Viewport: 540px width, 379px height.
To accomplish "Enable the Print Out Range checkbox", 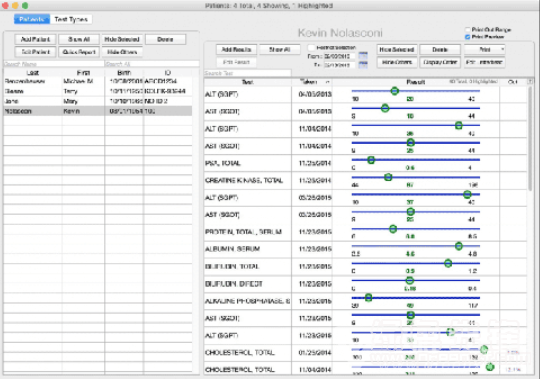I will pyautogui.click(x=468, y=30).
